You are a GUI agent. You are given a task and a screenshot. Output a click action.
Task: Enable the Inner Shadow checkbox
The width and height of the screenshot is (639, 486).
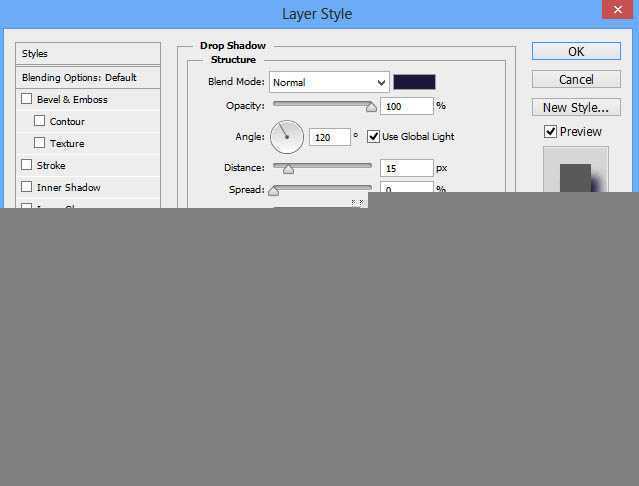(x=26, y=187)
